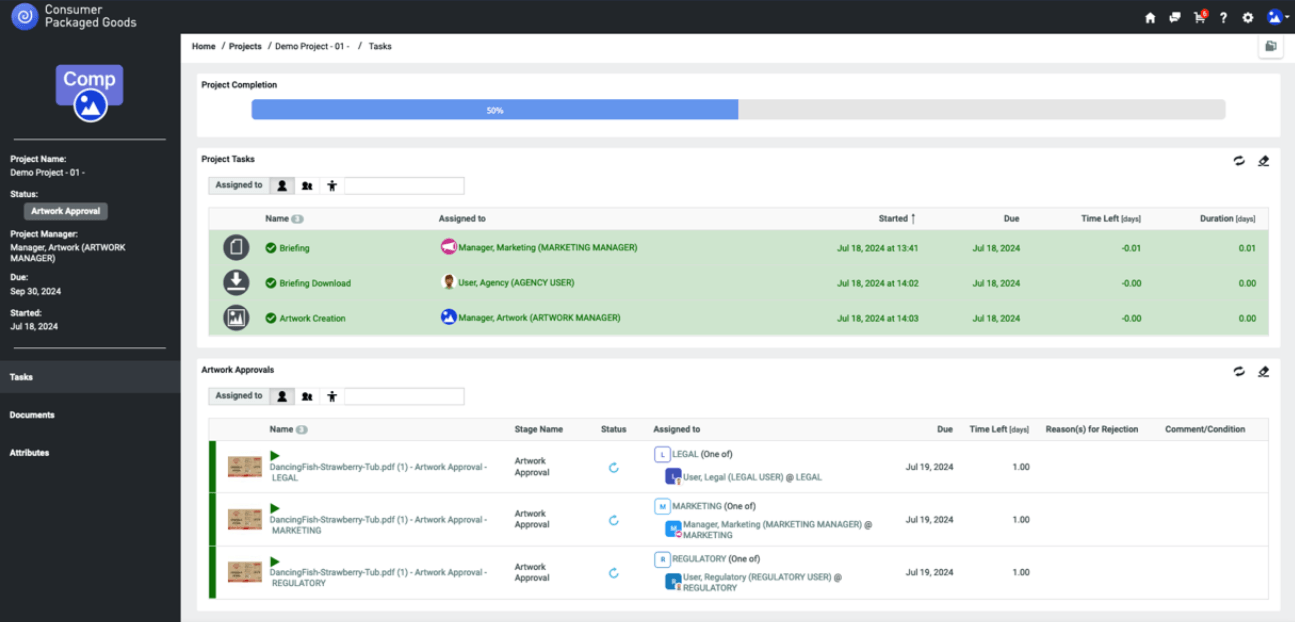
Task: Click the Briefing Download task icon
Action: coord(236,283)
